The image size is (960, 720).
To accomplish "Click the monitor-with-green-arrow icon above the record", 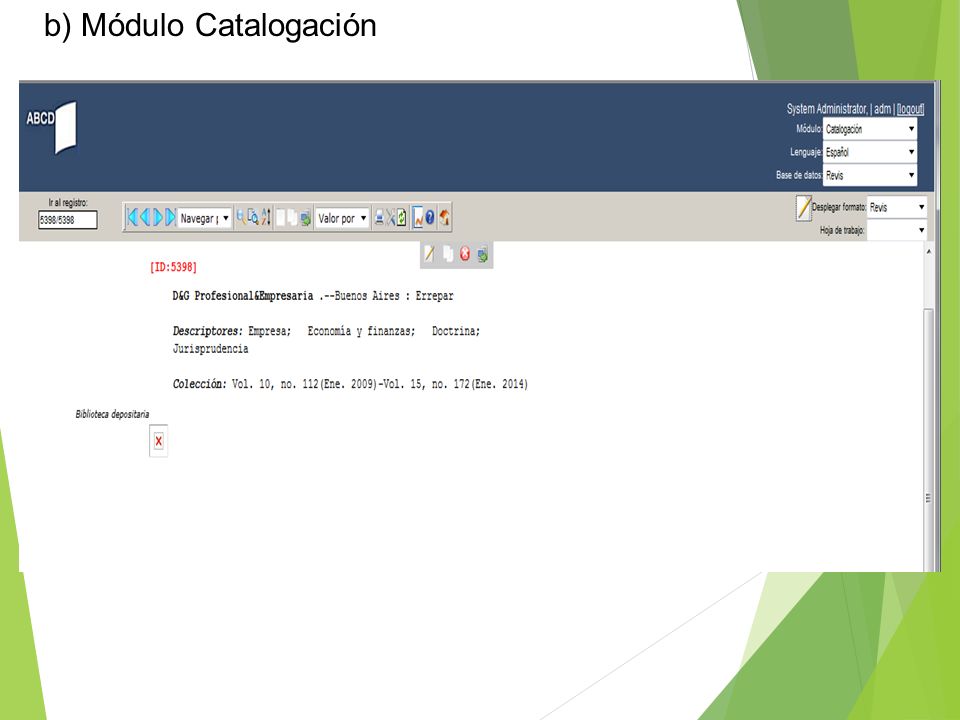I will click(x=482, y=254).
